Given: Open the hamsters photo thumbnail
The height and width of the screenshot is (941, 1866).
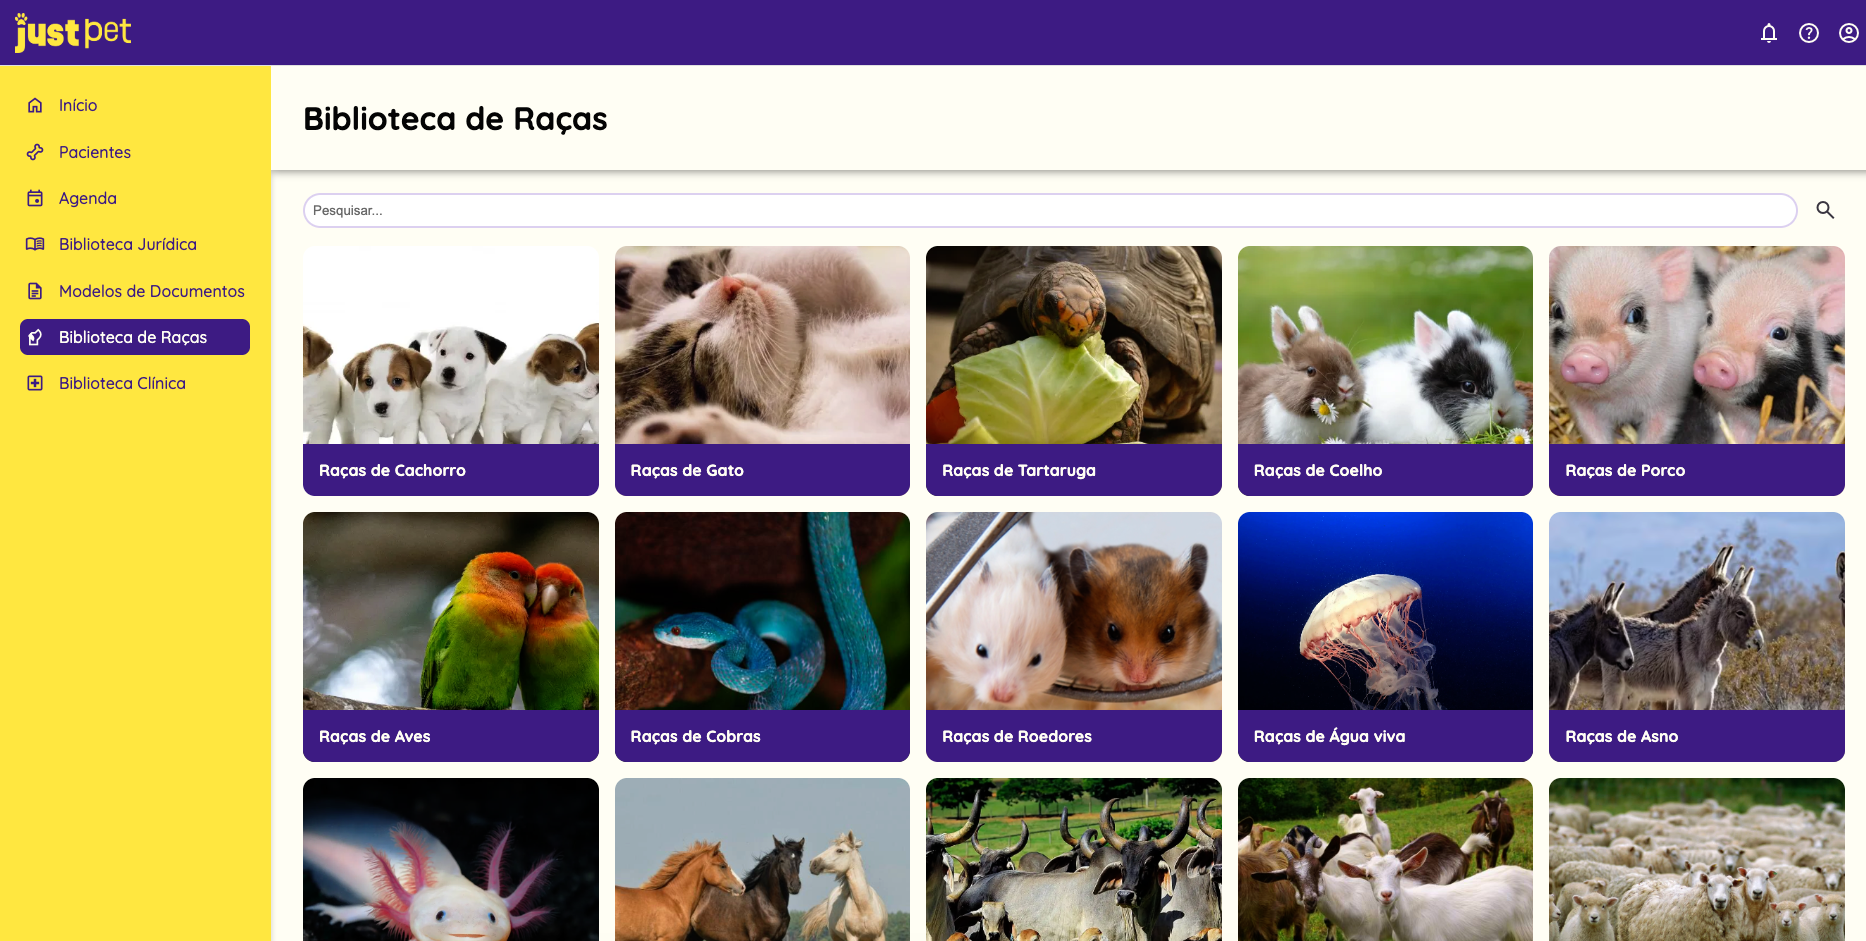Looking at the screenshot, I should click(1074, 611).
